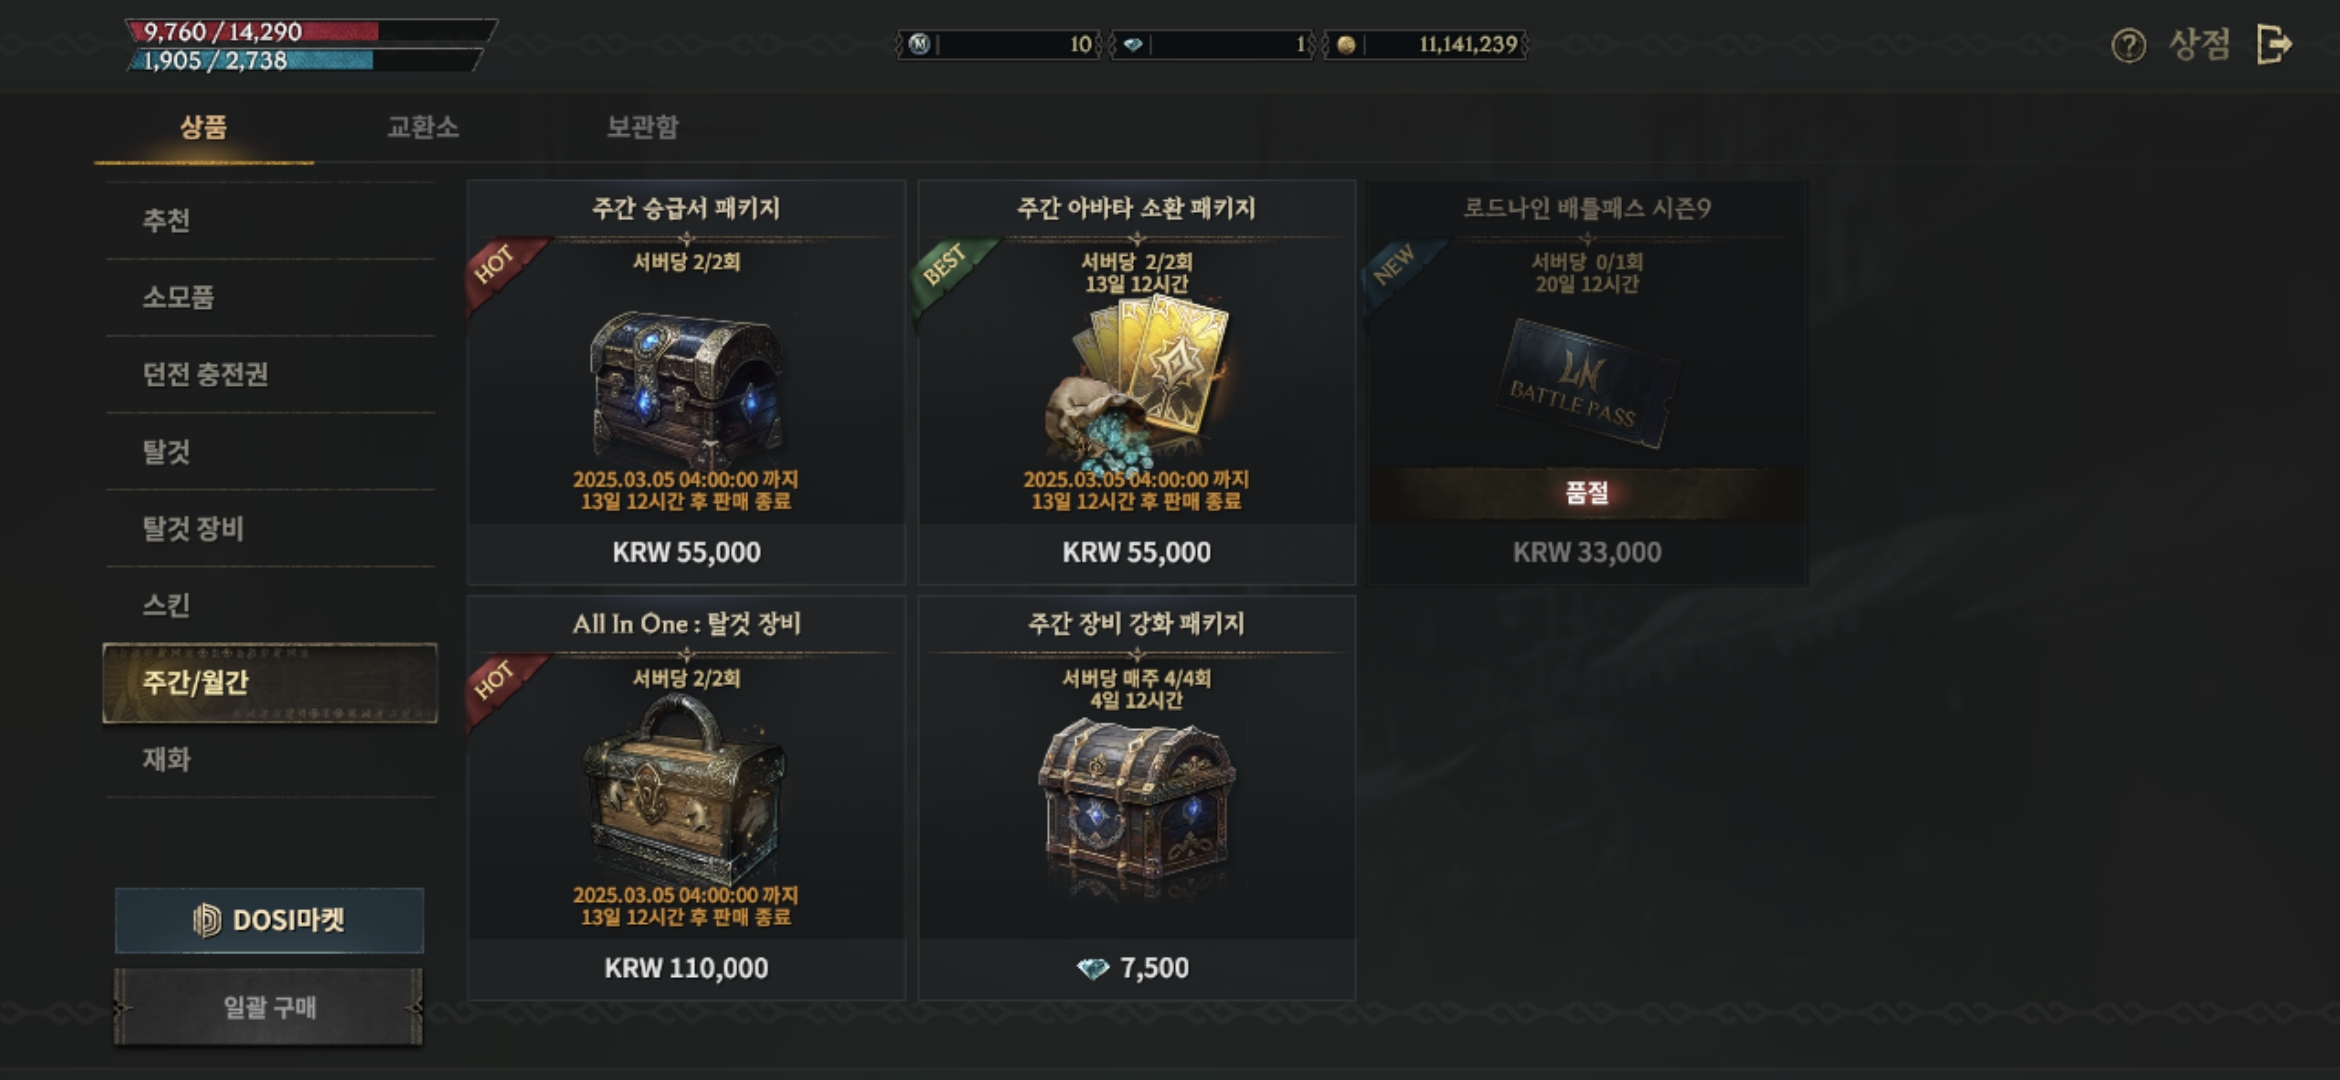Click the gold coin currency icon
Image resolution: width=2340 pixels, height=1080 pixels.
pos(1346,45)
